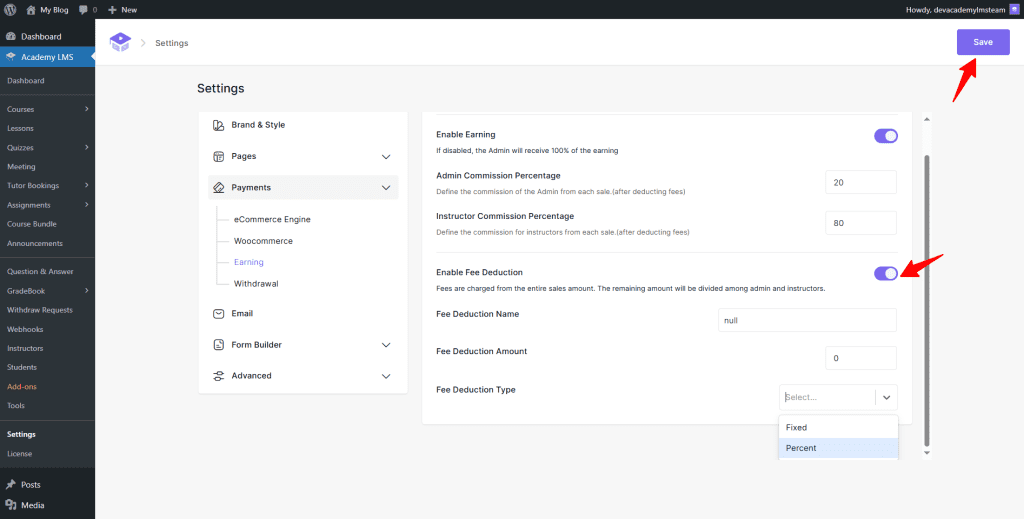The image size is (1024, 519).
Task: Open Instructors in the sidebar
Action: (x=25, y=349)
